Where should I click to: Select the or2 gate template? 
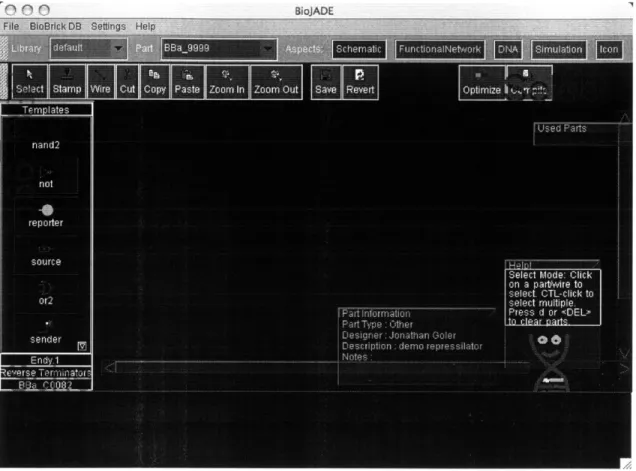(46, 295)
